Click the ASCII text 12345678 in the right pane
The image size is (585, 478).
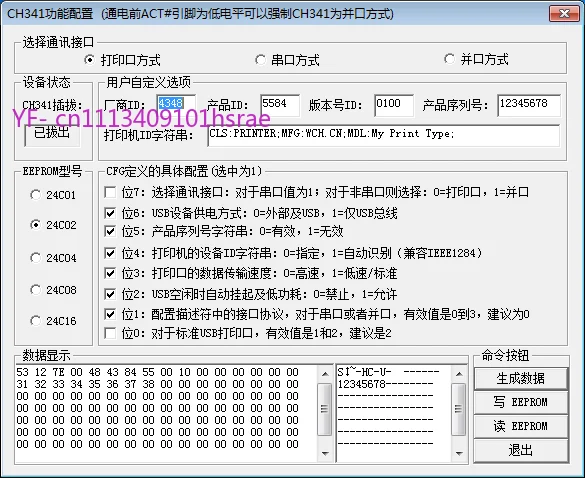click(x=362, y=384)
